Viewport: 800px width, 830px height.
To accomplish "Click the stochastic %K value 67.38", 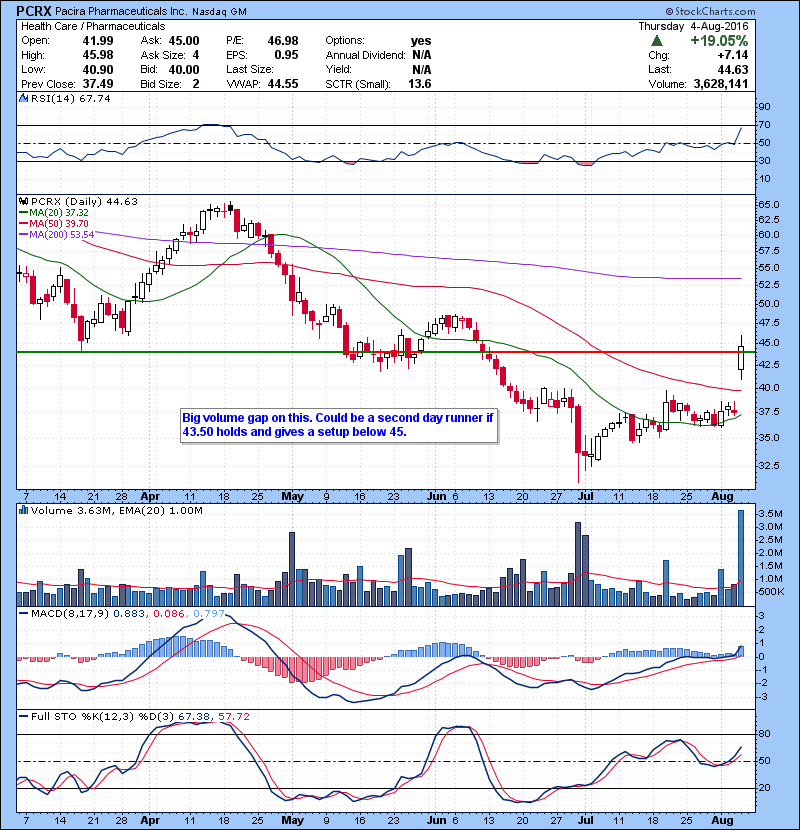I will 194,717.
